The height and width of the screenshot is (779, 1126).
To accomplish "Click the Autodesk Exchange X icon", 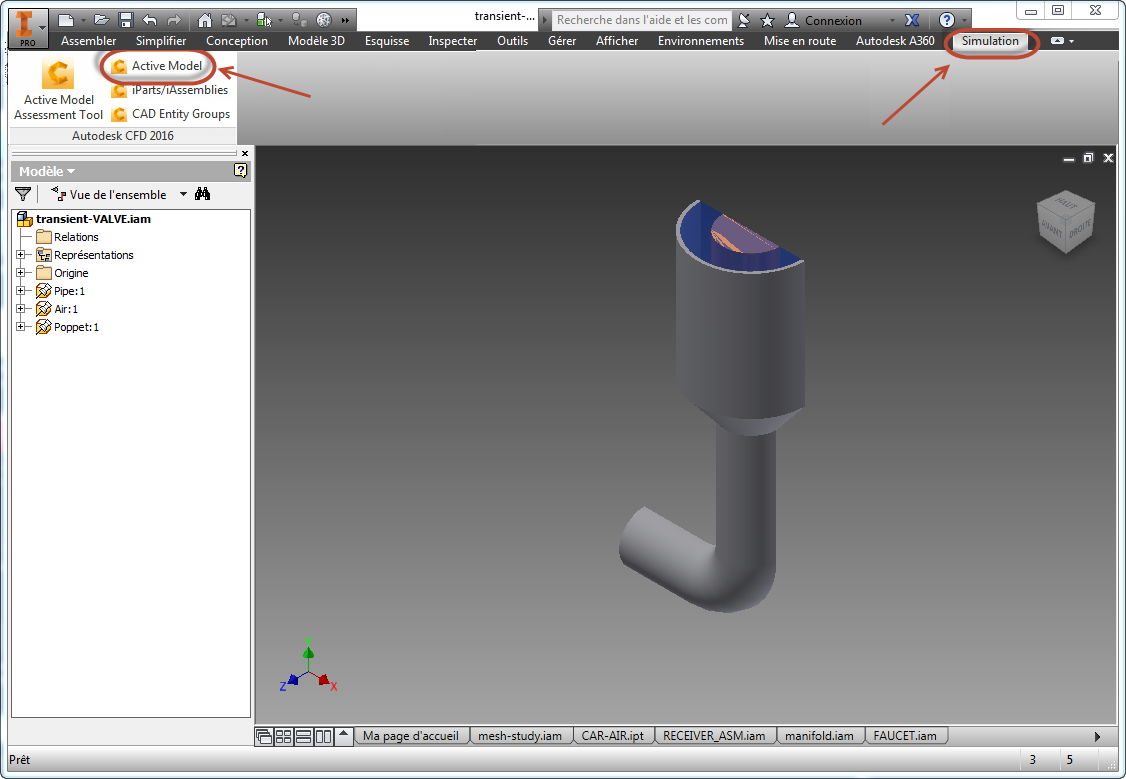I will coord(912,20).
